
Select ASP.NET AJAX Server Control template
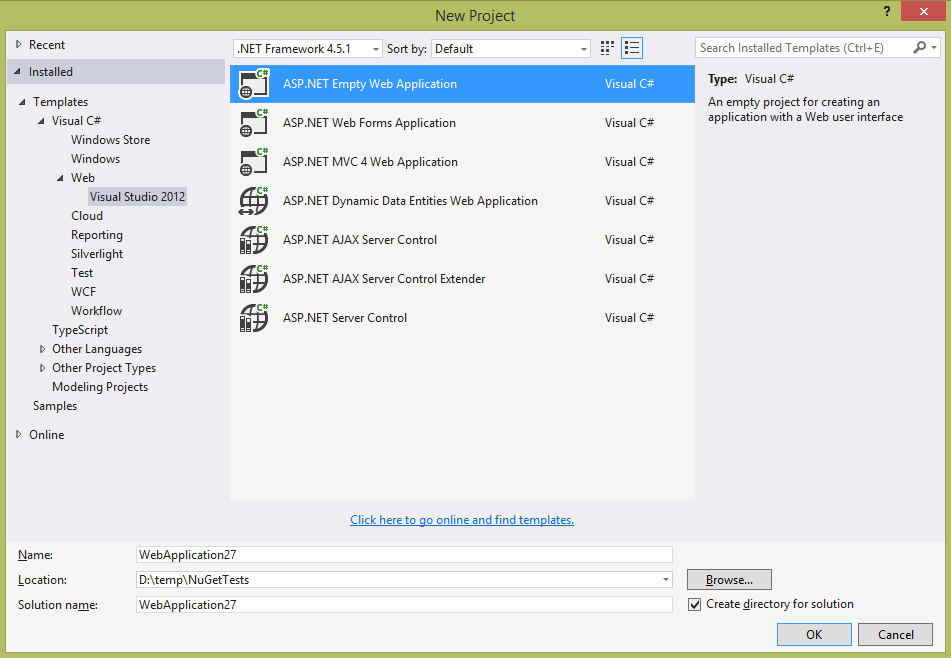pyautogui.click(x=462, y=240)
